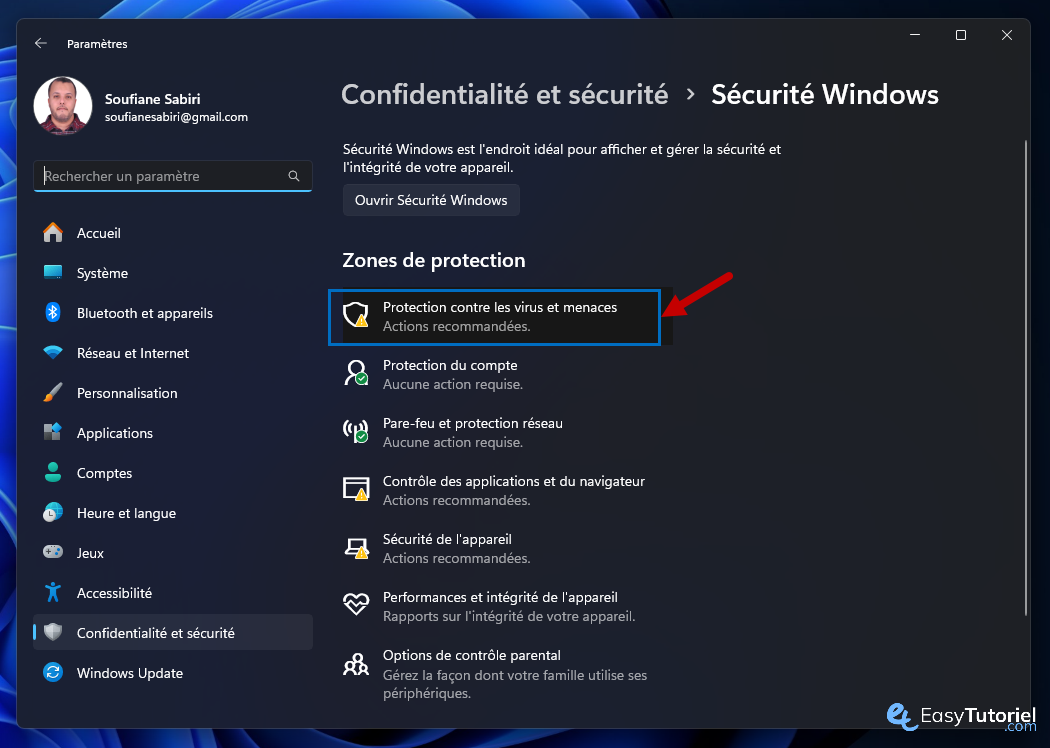Navigate to Confidentialité et sécurité breadcrumb

point(504,95)
